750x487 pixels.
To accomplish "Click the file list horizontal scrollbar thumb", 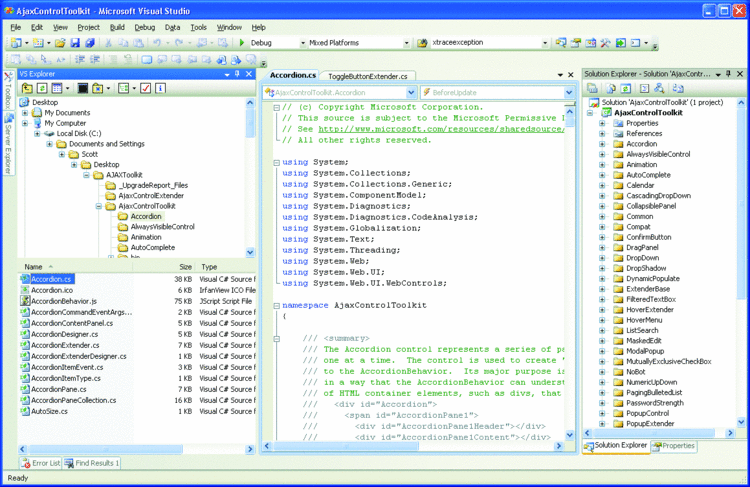I will (105, 449).
